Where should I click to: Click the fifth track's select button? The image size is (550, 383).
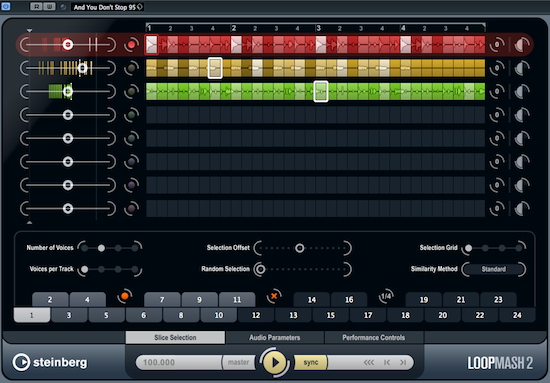pyautogui.click(x=131, y=138)
